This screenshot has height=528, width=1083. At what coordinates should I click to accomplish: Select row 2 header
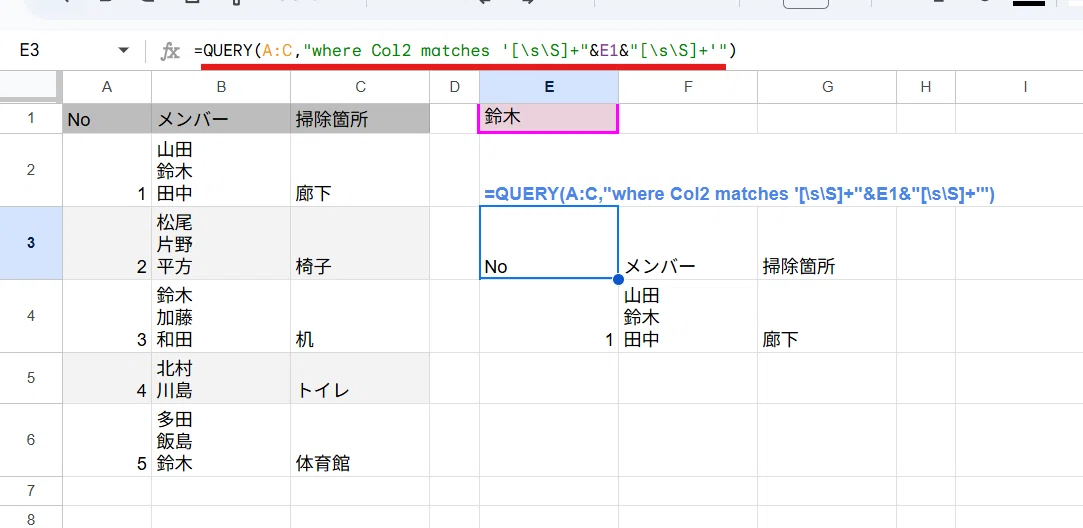31,170
